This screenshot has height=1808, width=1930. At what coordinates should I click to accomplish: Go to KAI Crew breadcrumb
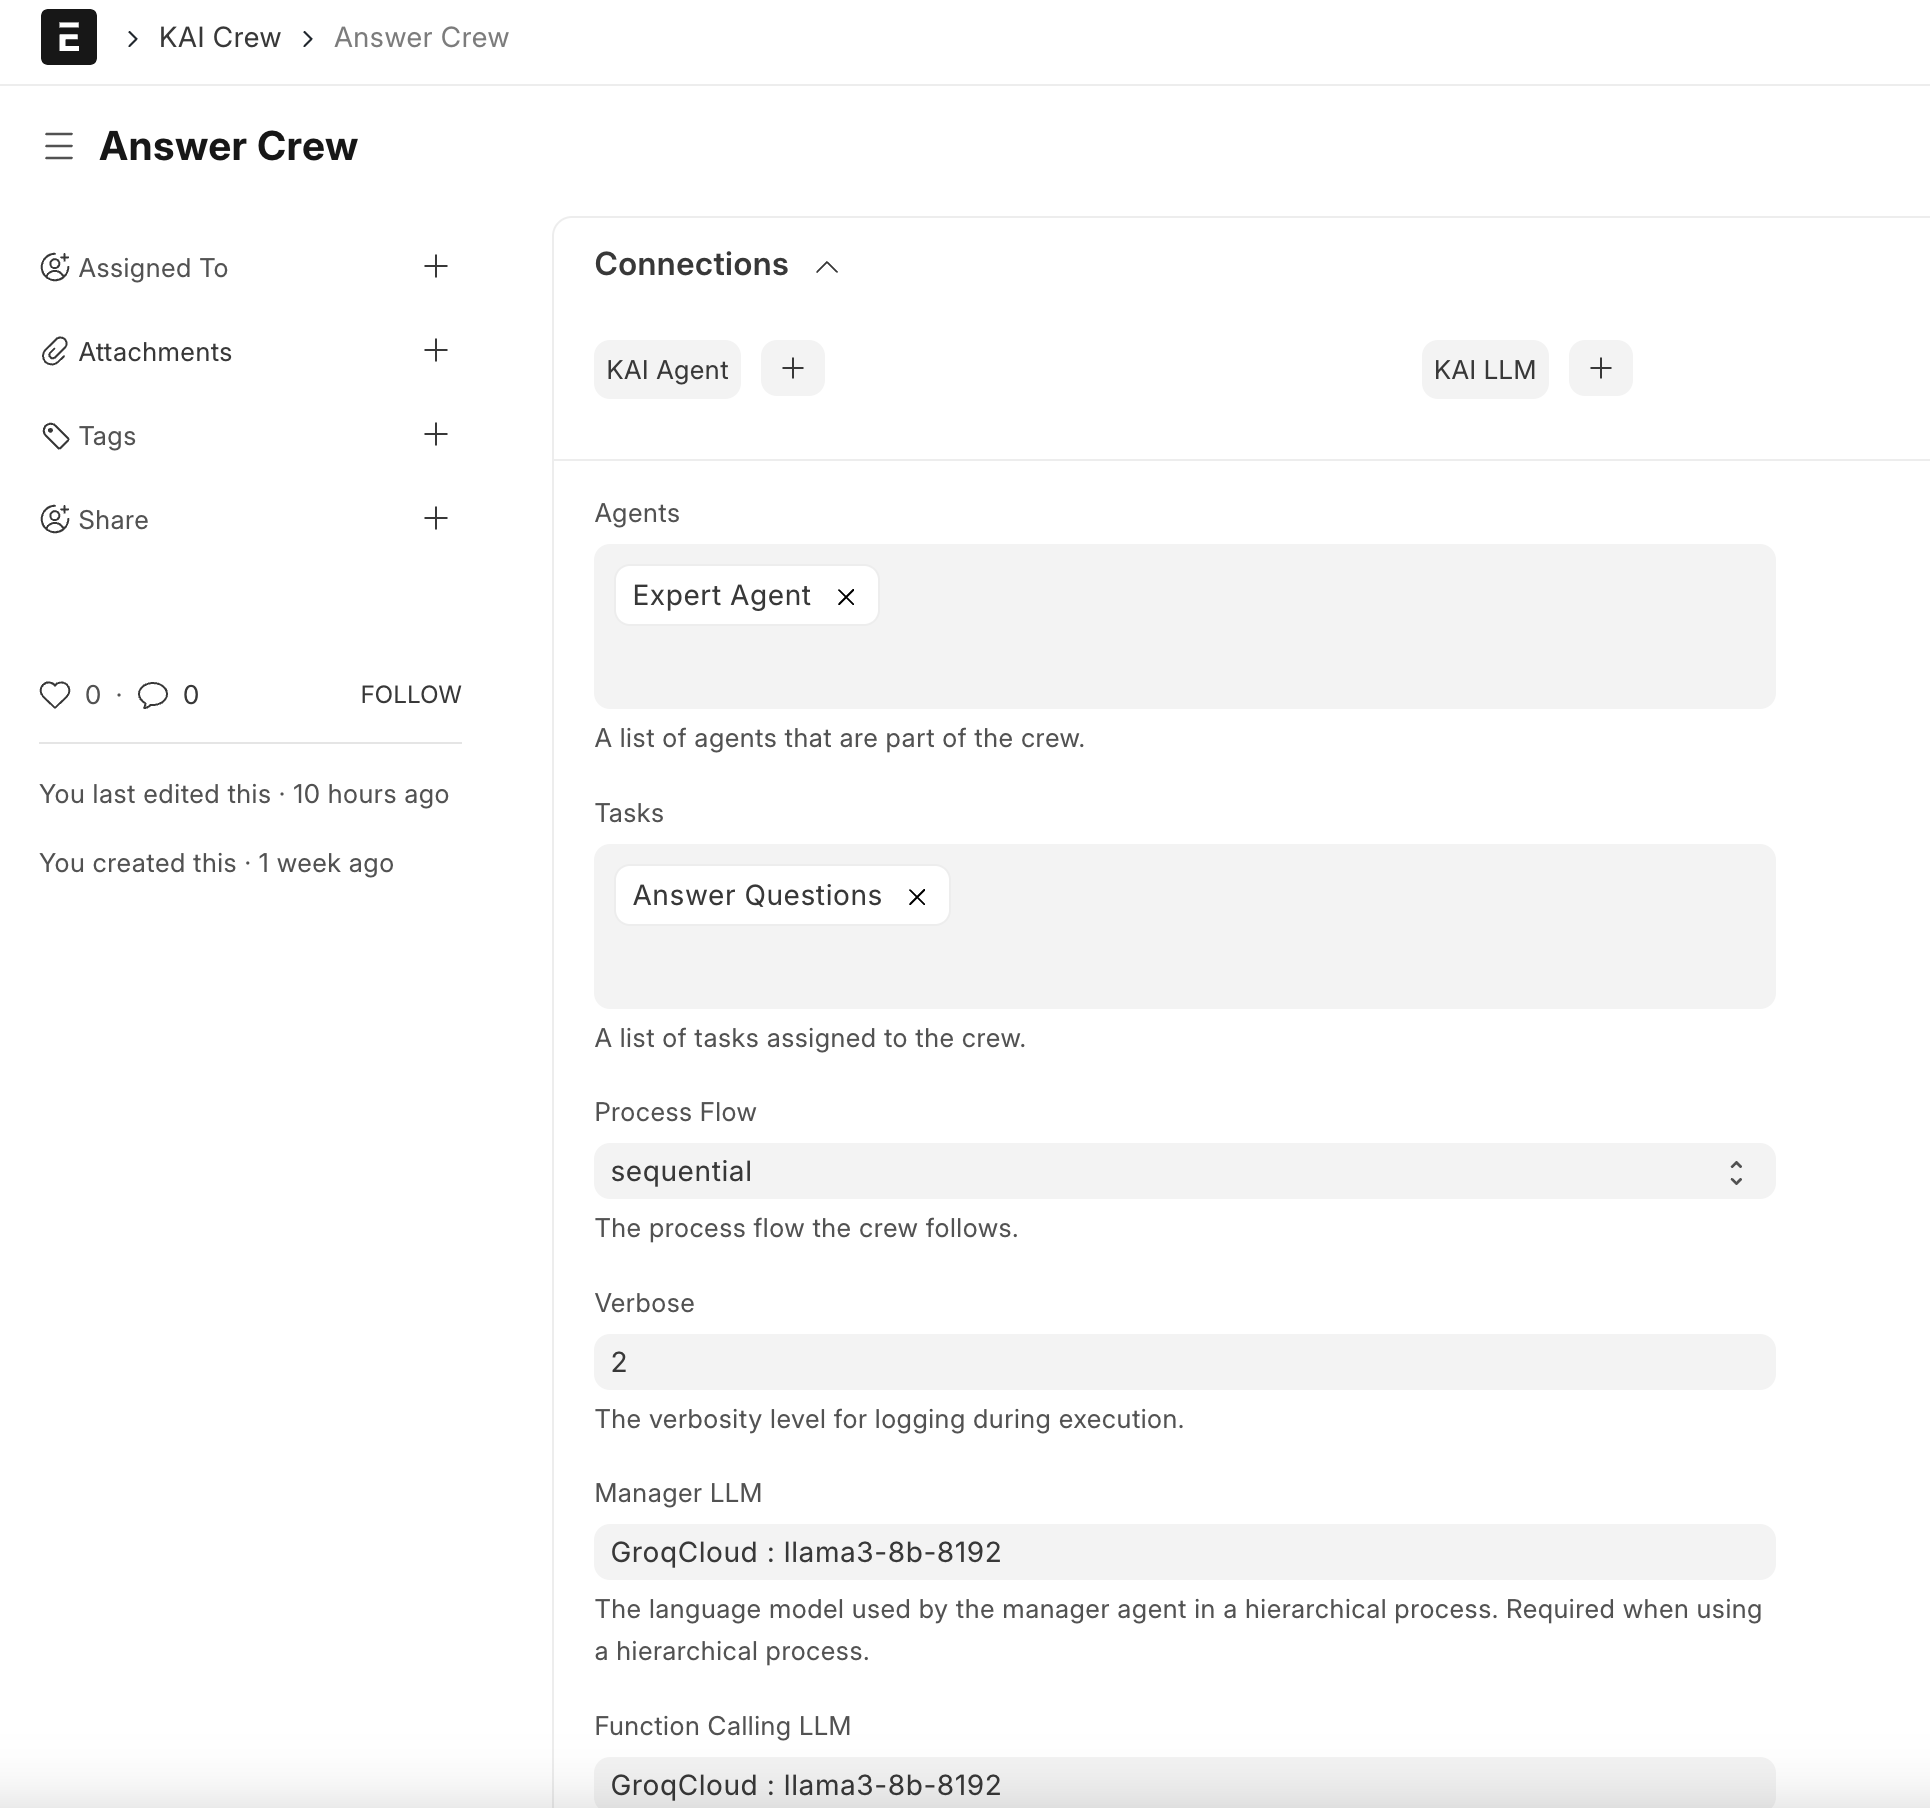[x=220, y=37]
